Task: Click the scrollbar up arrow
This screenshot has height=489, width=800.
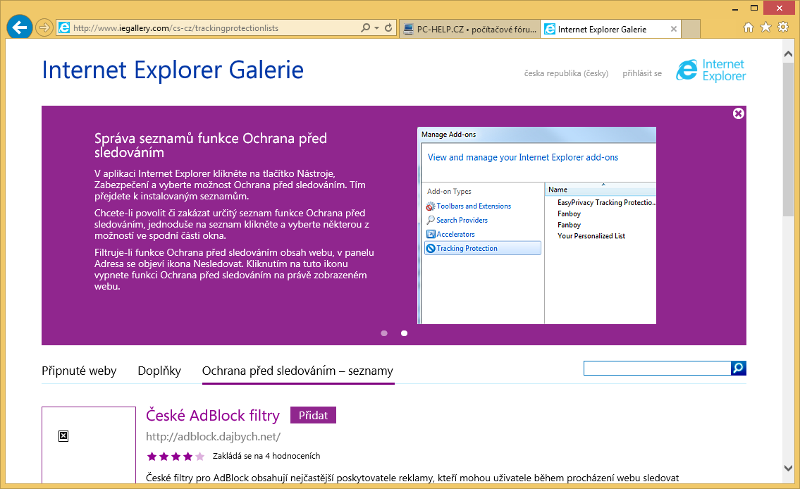Action: click(x=788, y=53)
